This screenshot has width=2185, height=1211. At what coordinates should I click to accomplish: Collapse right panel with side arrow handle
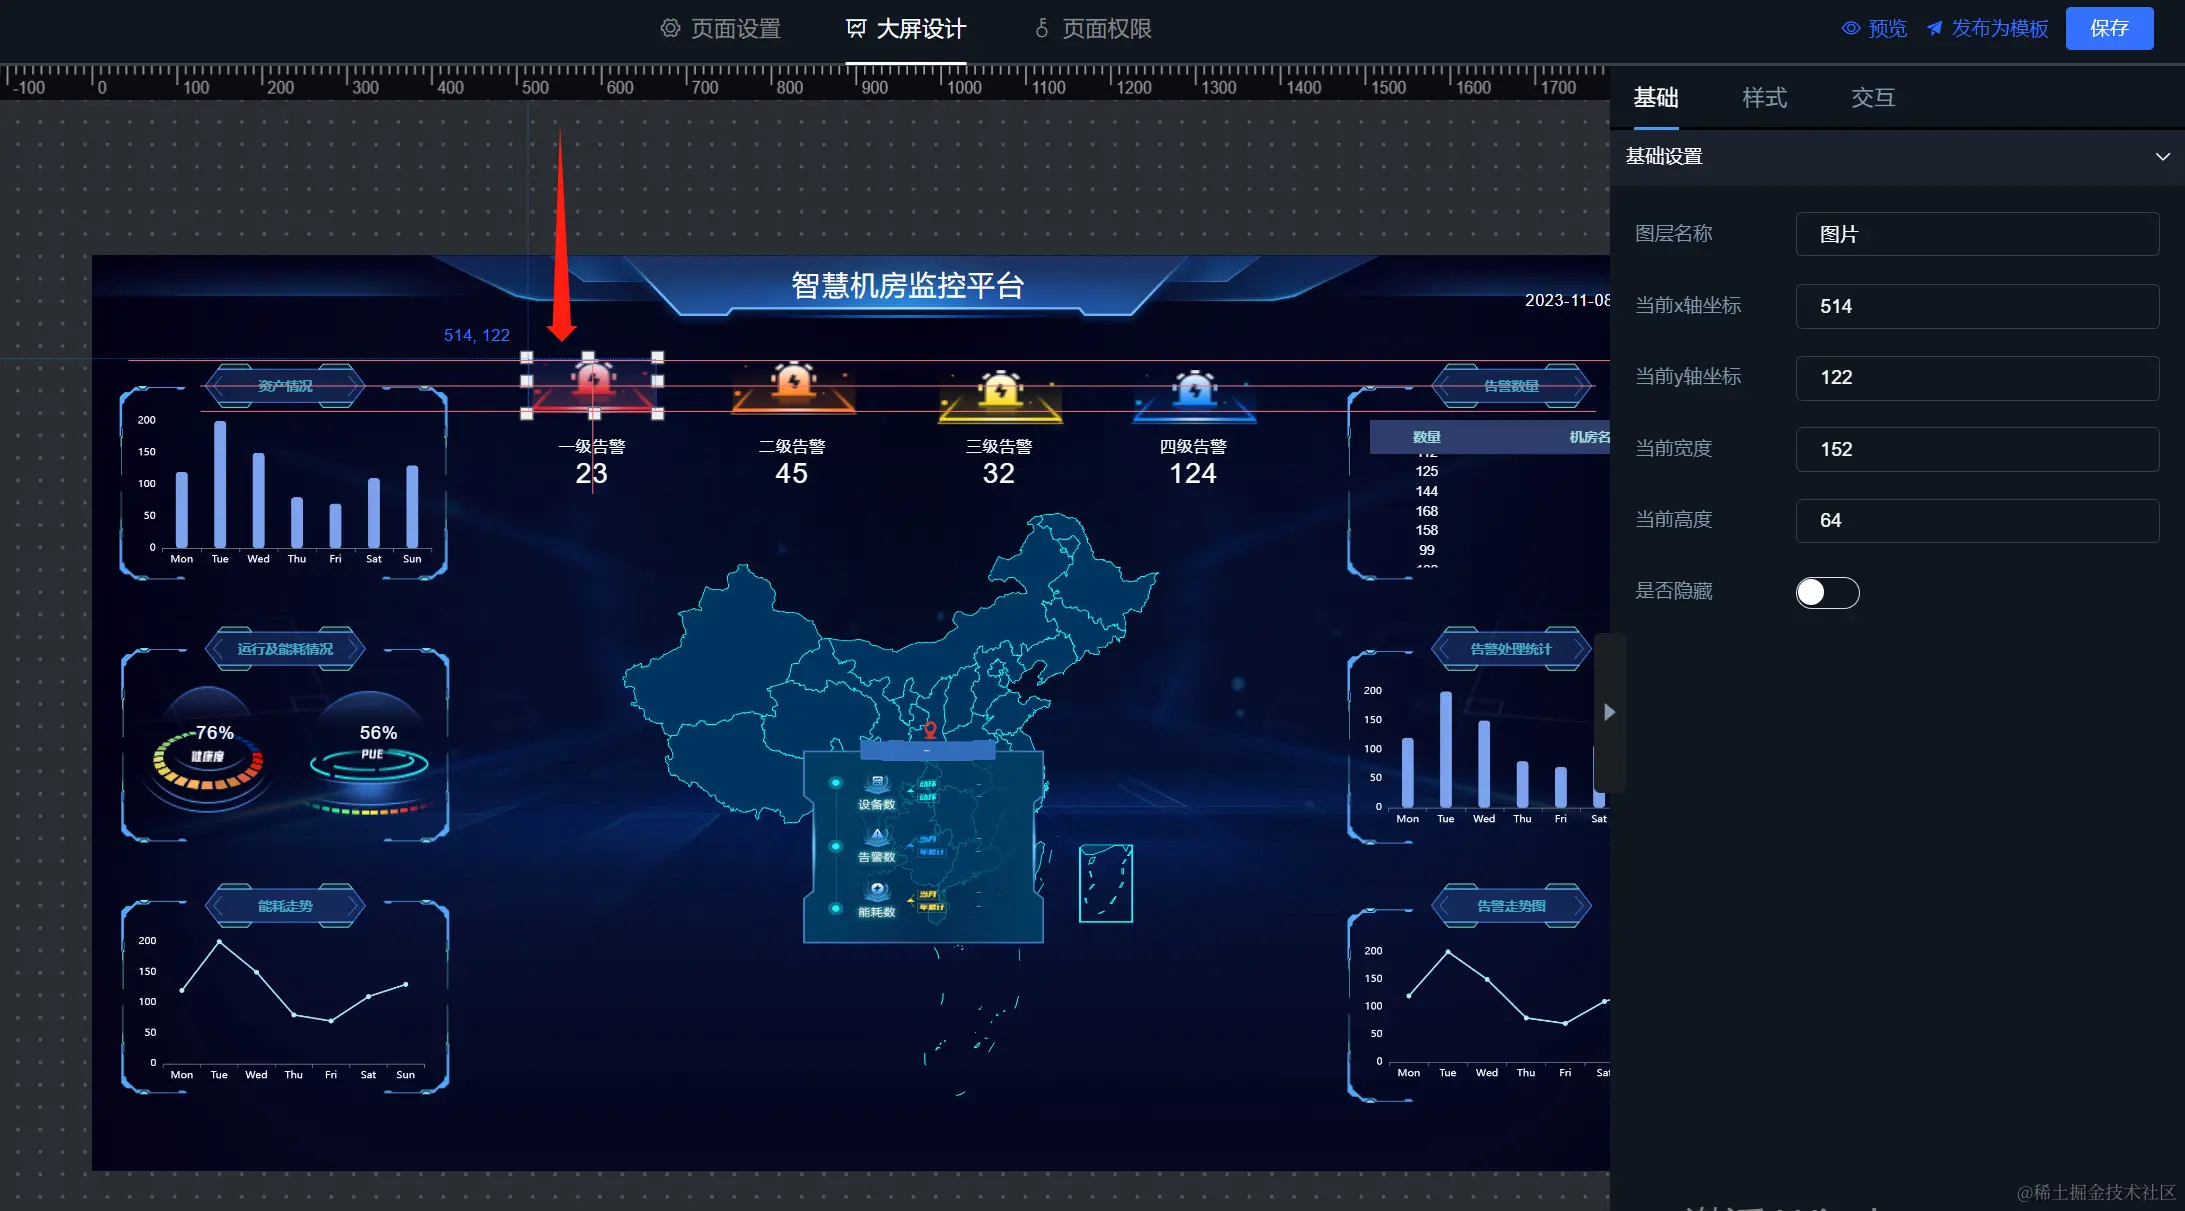pos(1609,712)
